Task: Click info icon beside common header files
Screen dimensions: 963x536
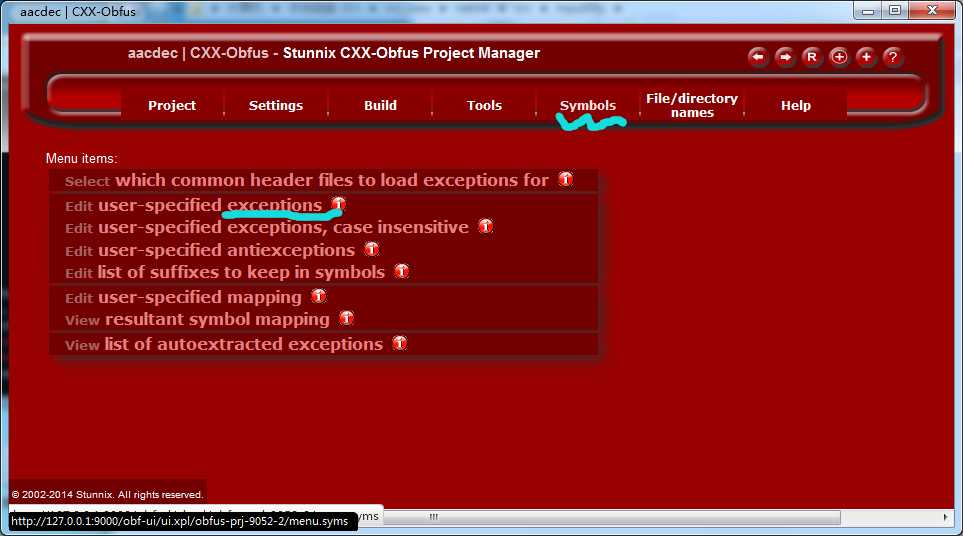Action: [x=566, y=179]
